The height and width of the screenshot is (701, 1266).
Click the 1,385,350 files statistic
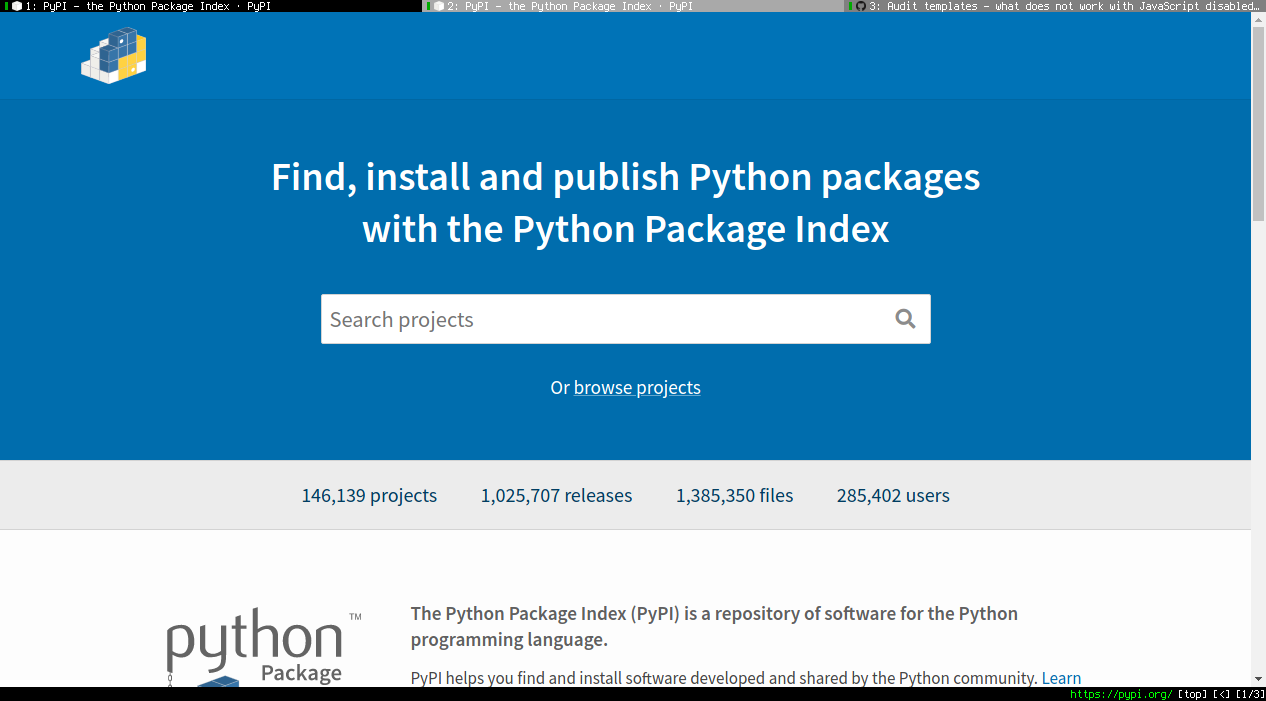coord(735,496)
